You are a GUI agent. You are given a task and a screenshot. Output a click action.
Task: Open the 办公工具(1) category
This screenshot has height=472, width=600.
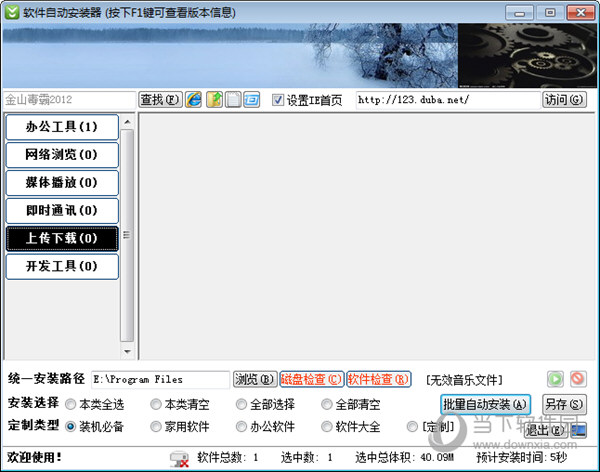pos(62,127)
